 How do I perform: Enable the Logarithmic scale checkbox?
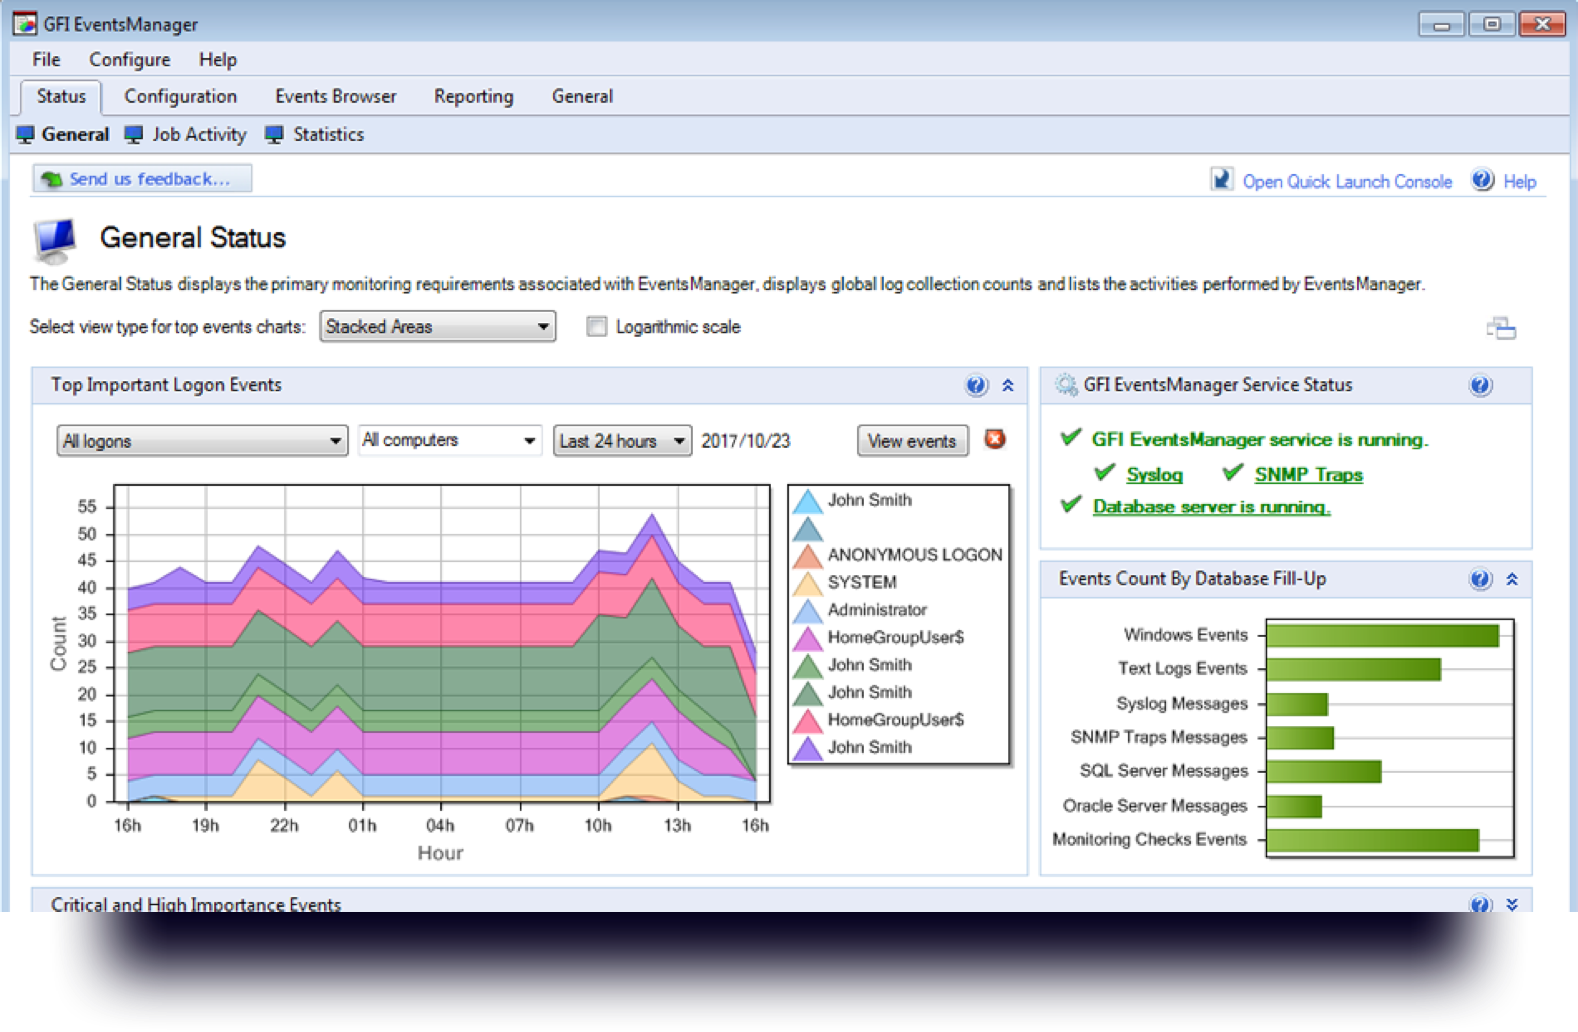pyautogui.click(x=597, y=327)
